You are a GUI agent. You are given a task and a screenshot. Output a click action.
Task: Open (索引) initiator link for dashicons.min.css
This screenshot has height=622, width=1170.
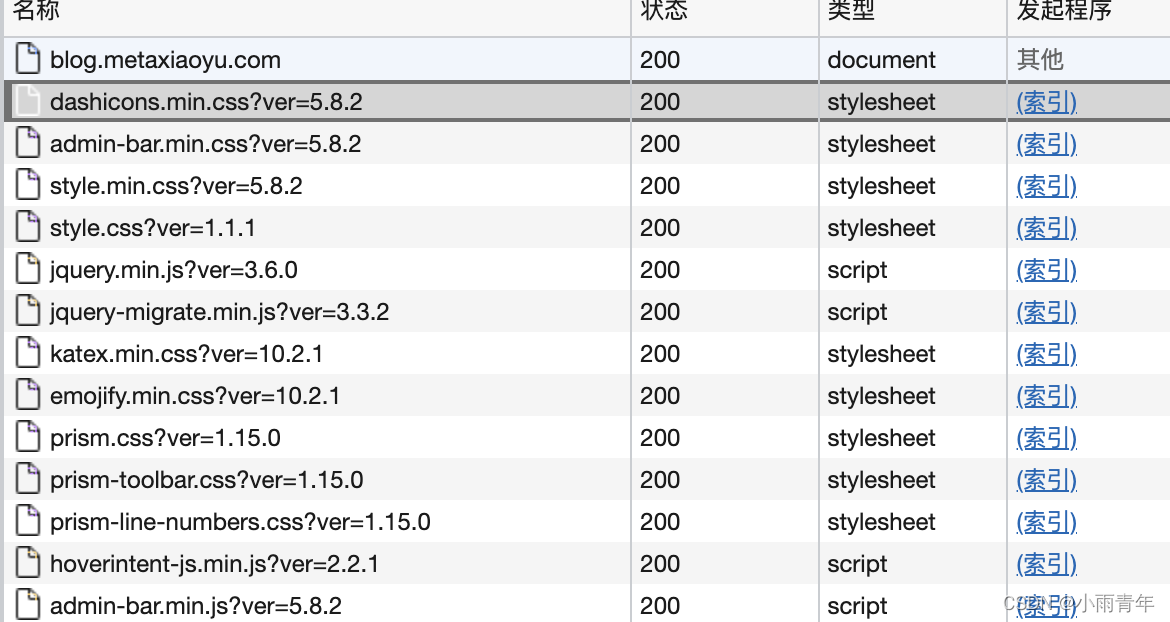1046,102
